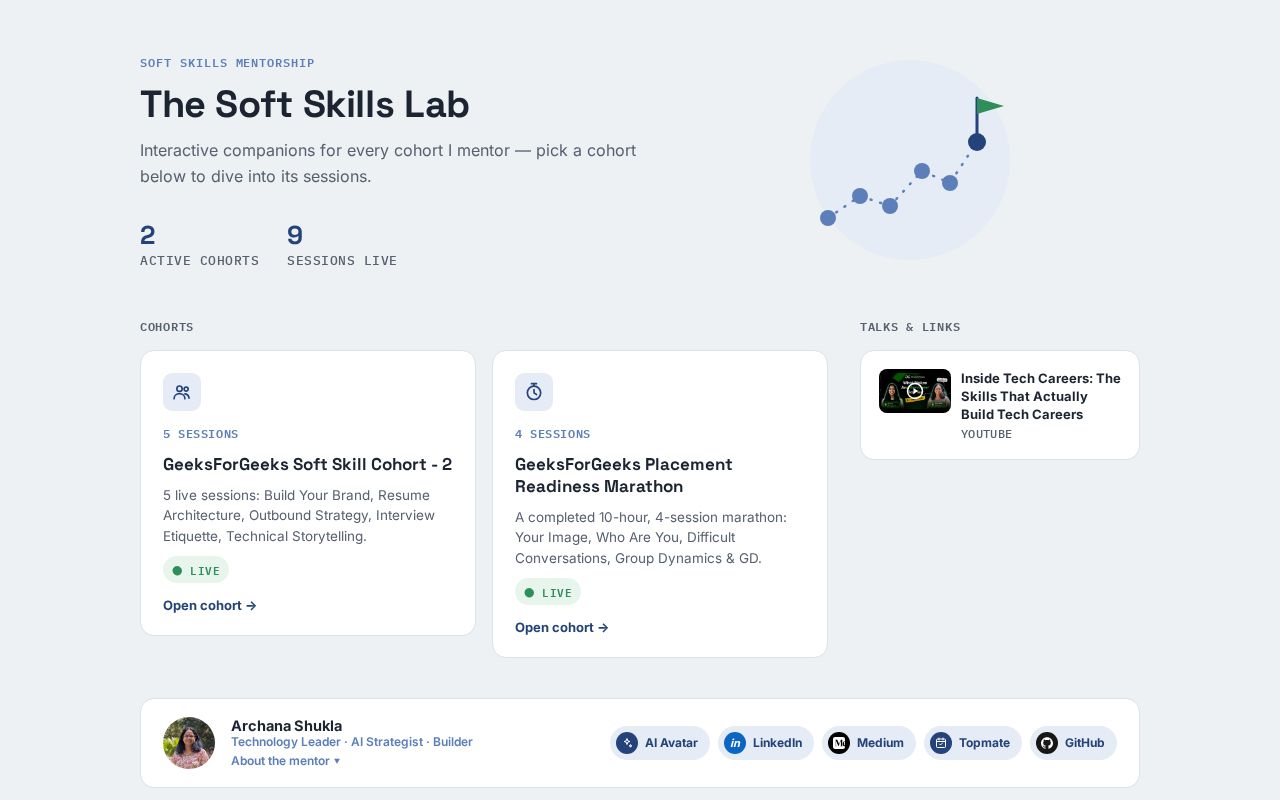Screen dimensions: 1280x800
Task: Click the Medium logo icon
Action: coord(839,743)
